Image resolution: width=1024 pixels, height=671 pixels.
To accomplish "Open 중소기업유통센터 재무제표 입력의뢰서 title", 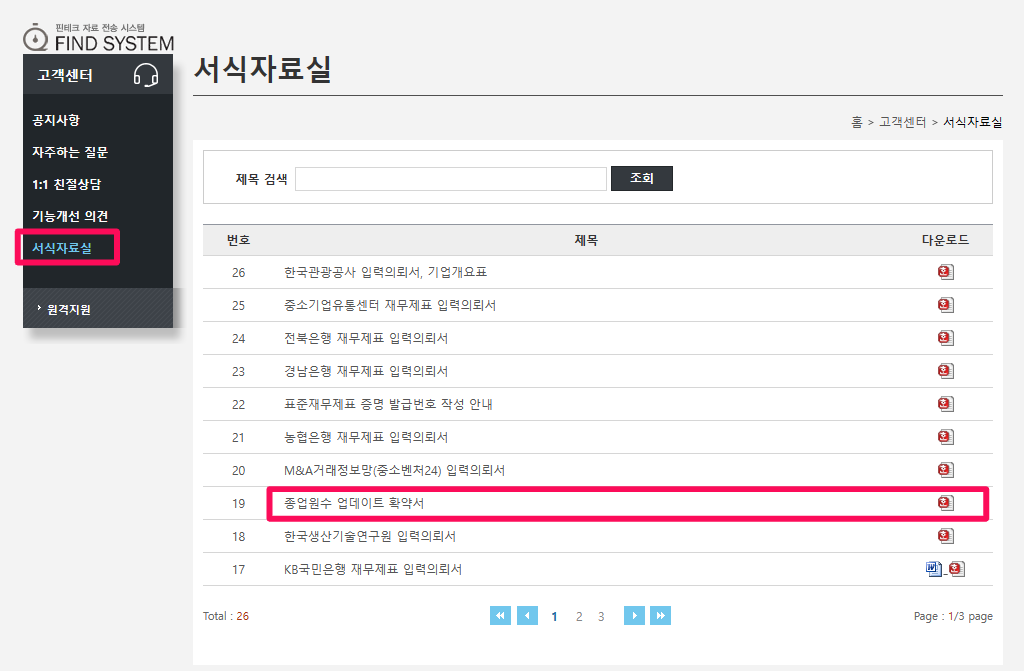I will [390, 305].
